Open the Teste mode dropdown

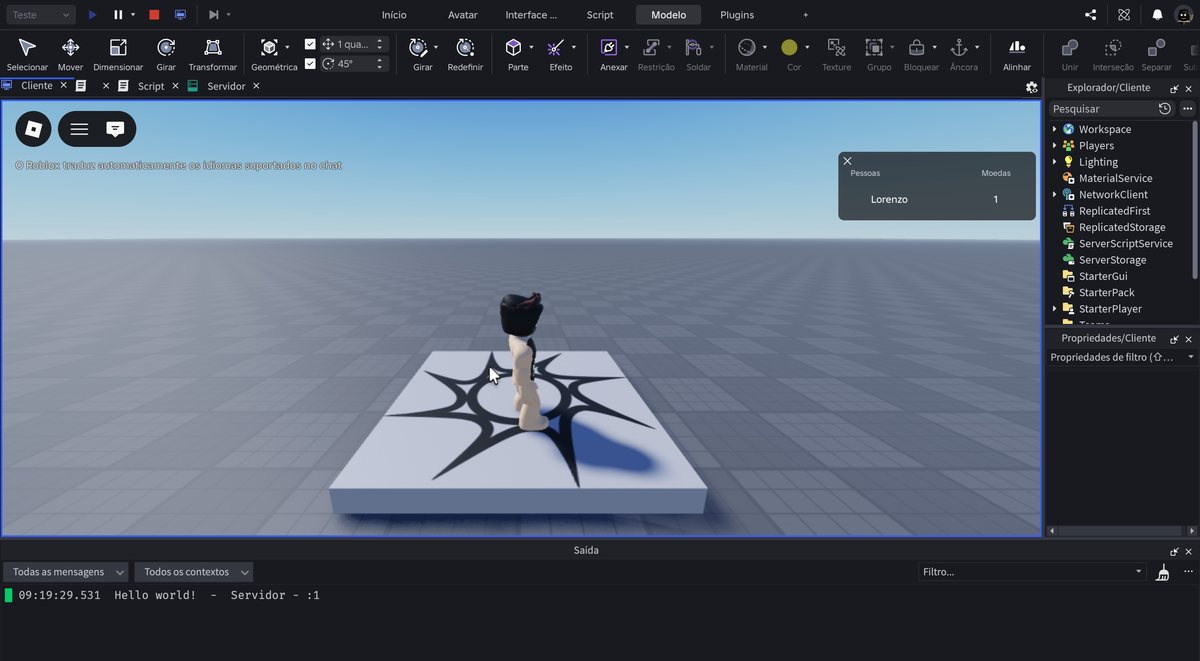pos(40,15)
